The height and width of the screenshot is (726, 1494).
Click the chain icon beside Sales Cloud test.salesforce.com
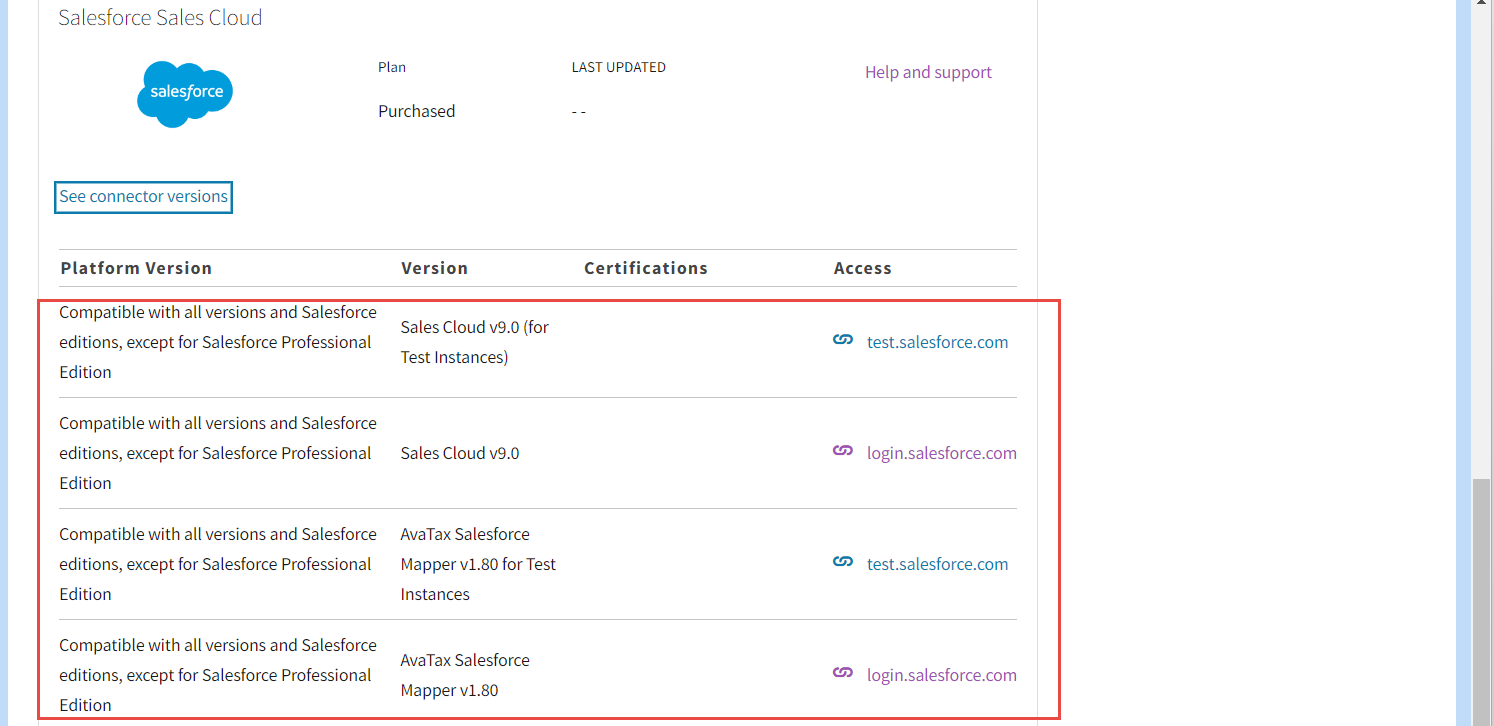coord(843,341)
